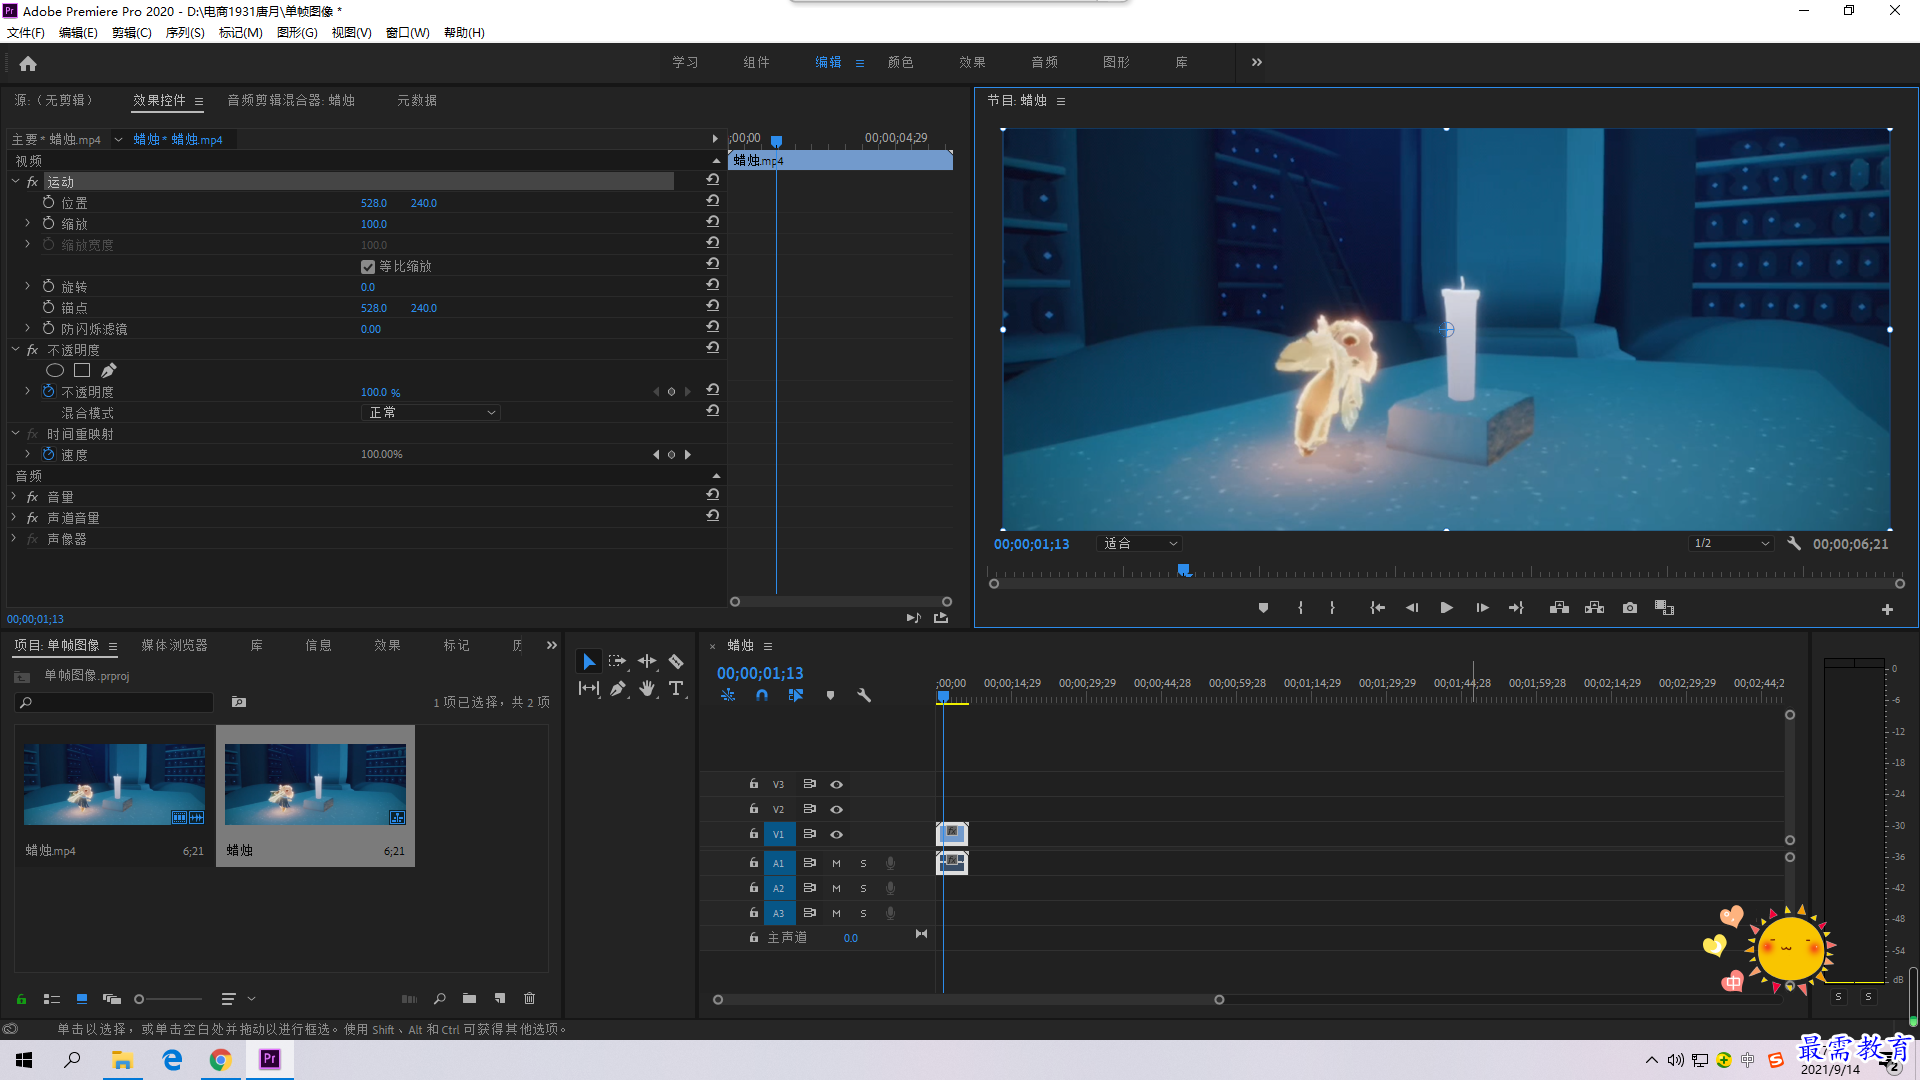Viewport: 1920px width, 1080px height.
Task: Select the Slip tool
Action: coord(589,688)
